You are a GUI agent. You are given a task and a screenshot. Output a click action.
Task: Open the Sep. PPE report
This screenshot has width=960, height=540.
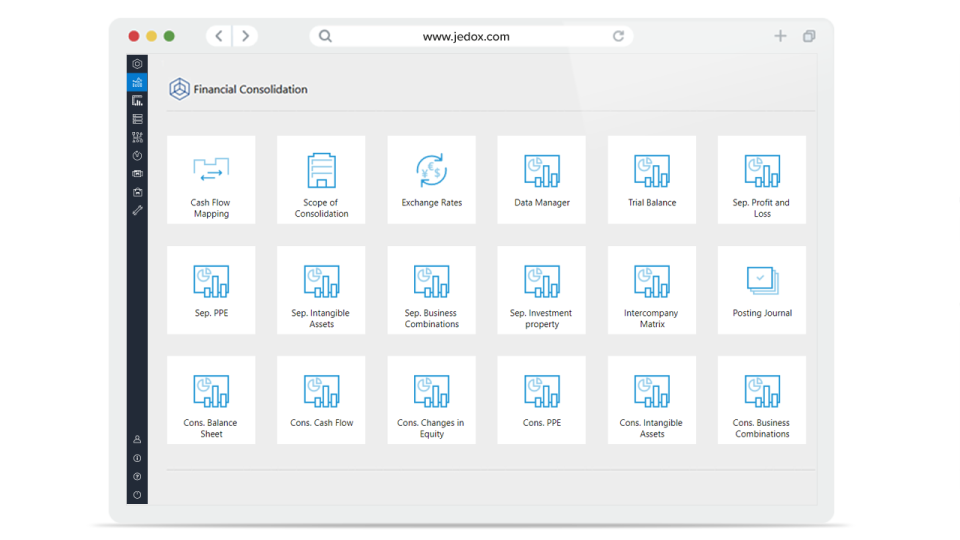(211, 290)
